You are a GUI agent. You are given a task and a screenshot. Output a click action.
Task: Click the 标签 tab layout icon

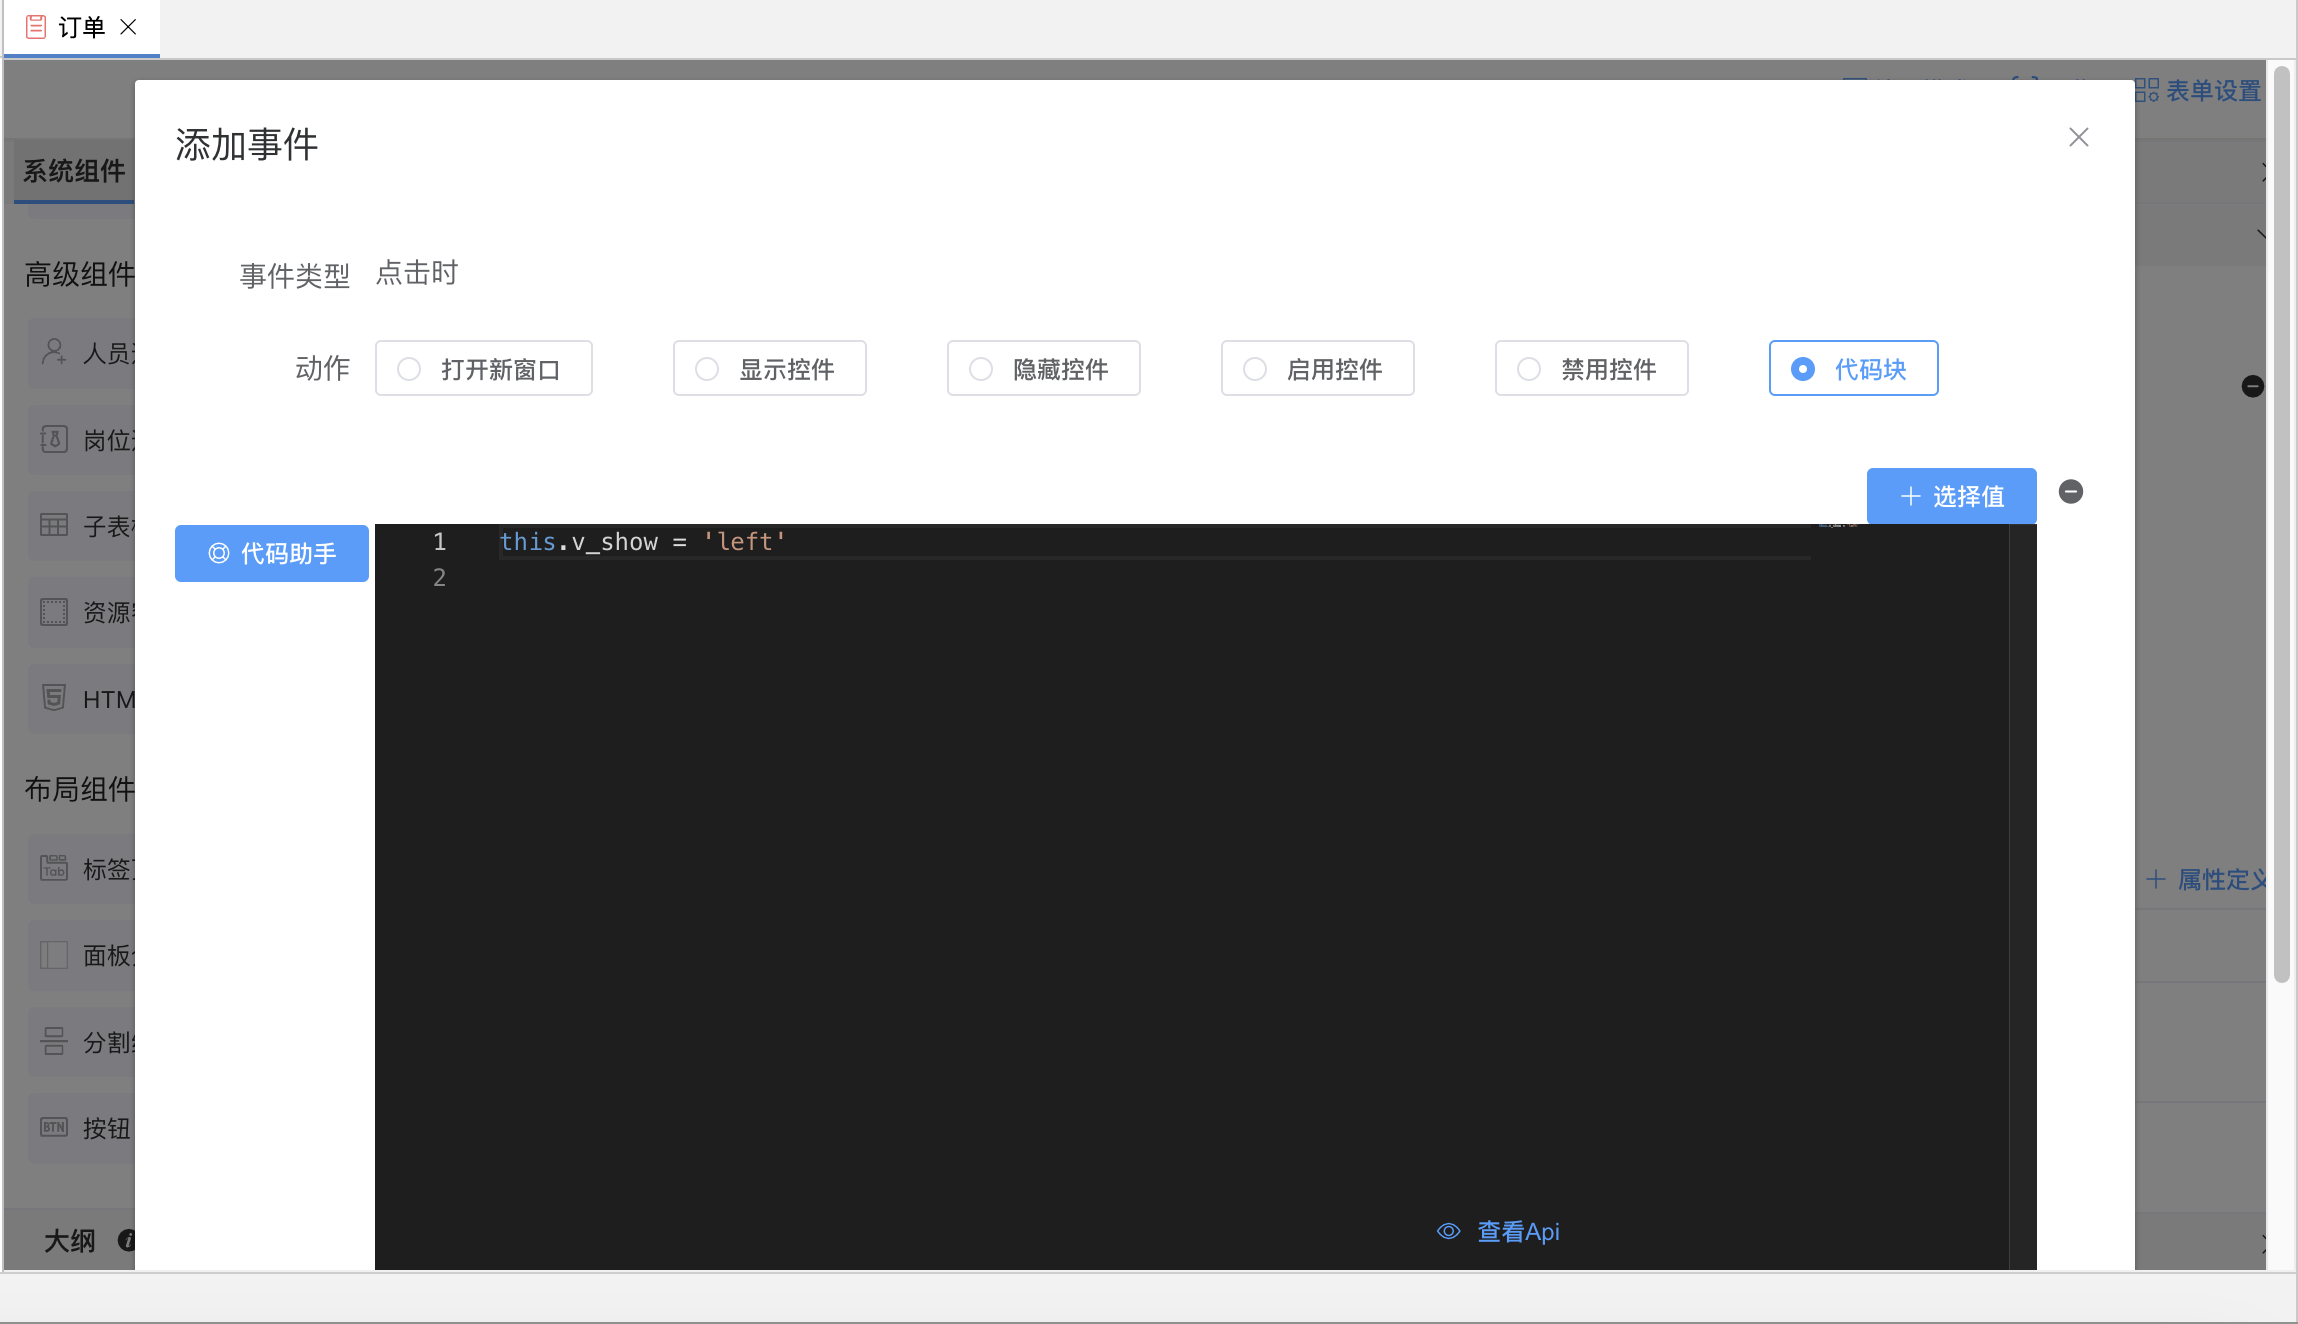[54, 868]
